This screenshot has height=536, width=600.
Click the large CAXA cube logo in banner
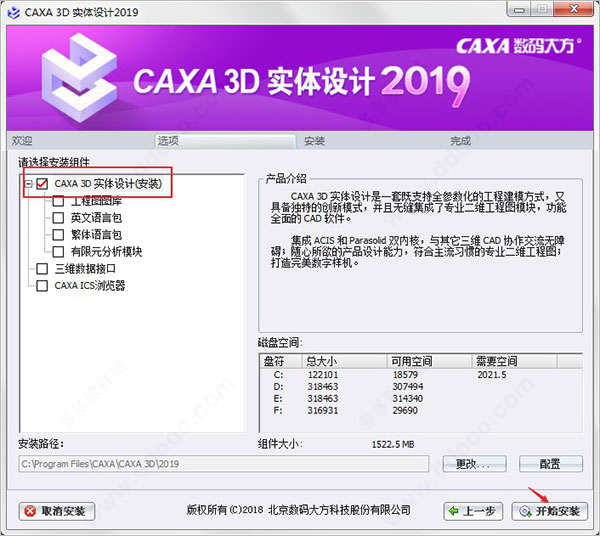[79, 78]
